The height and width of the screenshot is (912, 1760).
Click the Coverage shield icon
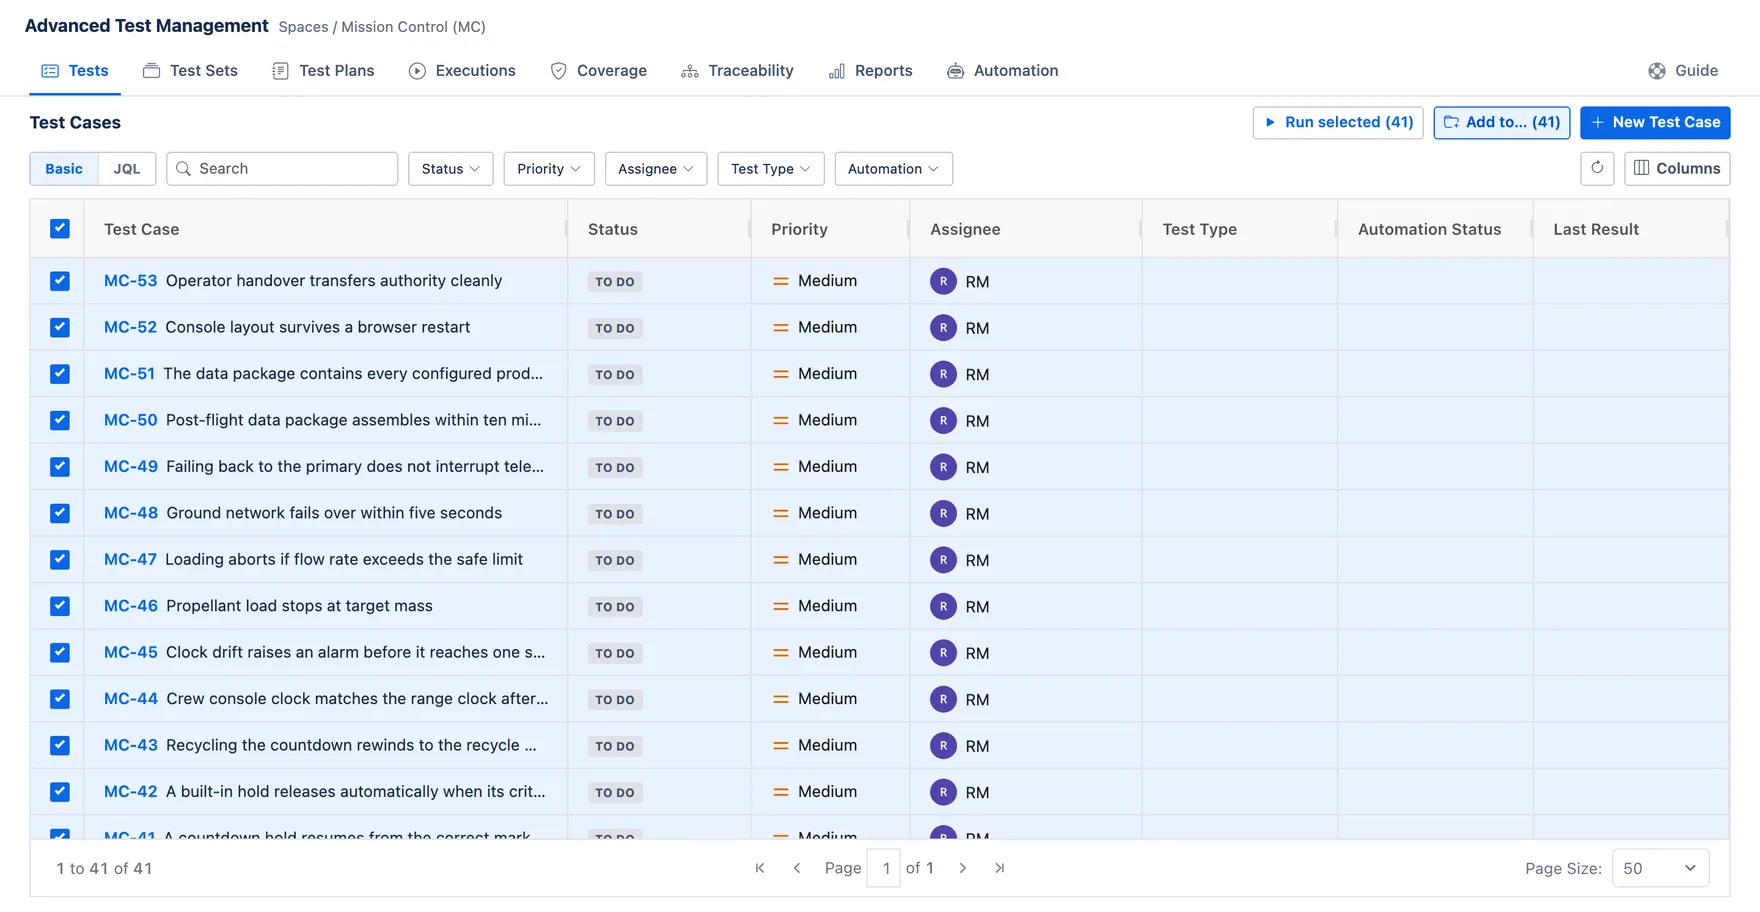(x=559, y=71)
